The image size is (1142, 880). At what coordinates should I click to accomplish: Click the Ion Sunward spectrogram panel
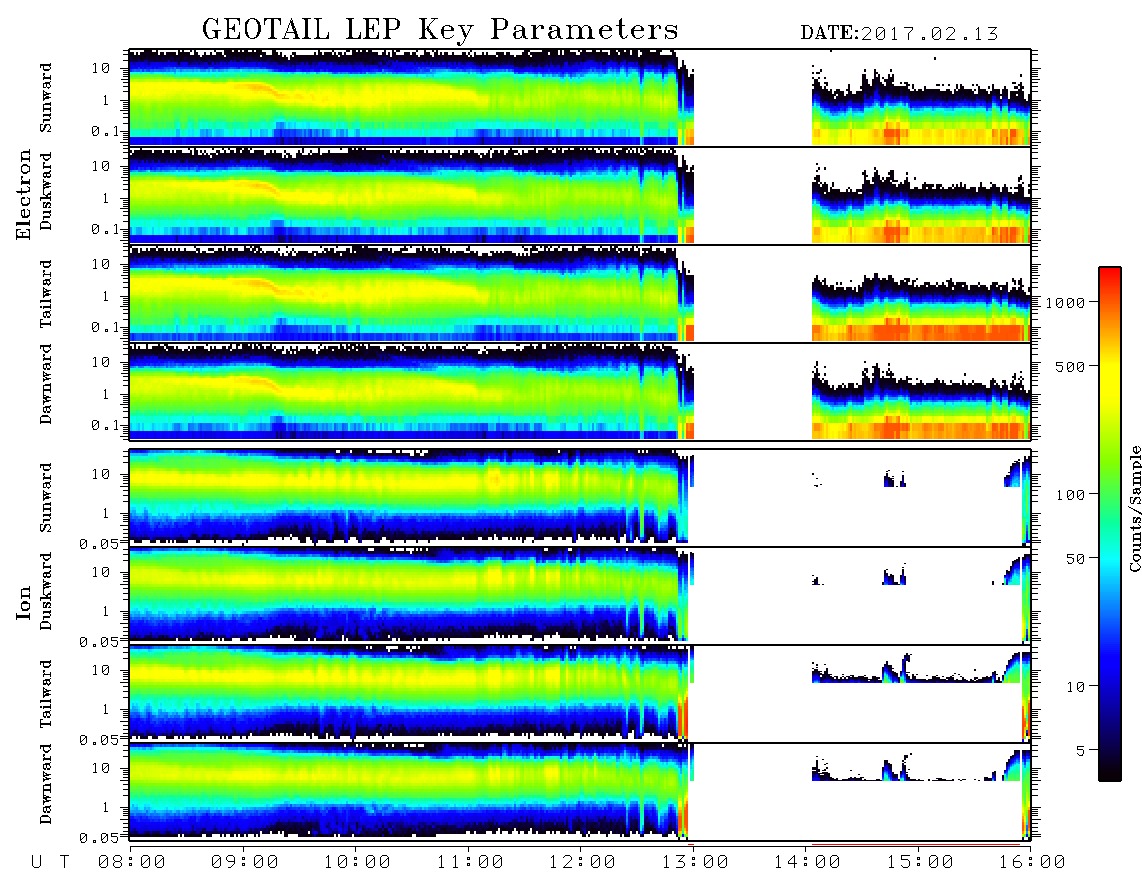tap(580, 498)
